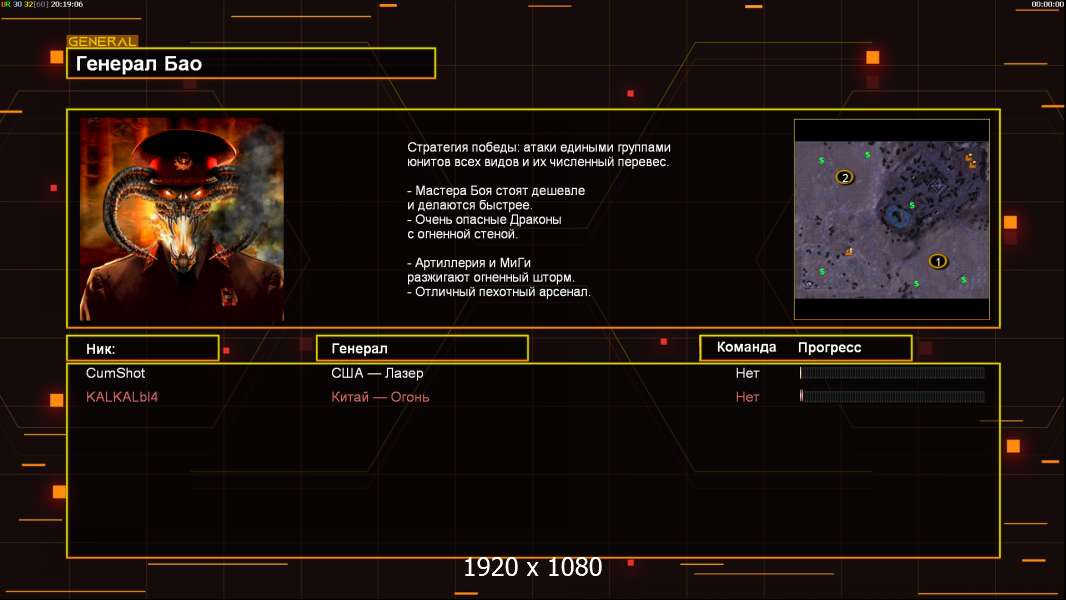1066x600 pixels.
Task: Click the lone orange building icon on minimap
Action: [848, 251]
